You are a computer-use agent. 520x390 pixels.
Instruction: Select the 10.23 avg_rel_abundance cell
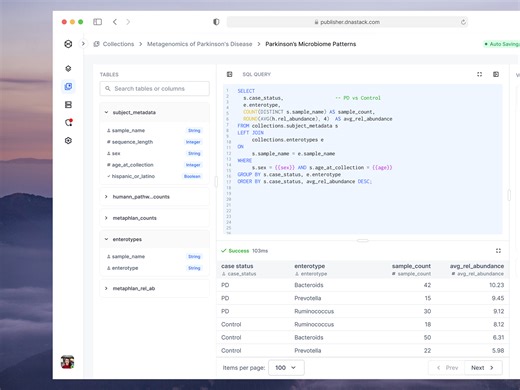coord(497,285)
